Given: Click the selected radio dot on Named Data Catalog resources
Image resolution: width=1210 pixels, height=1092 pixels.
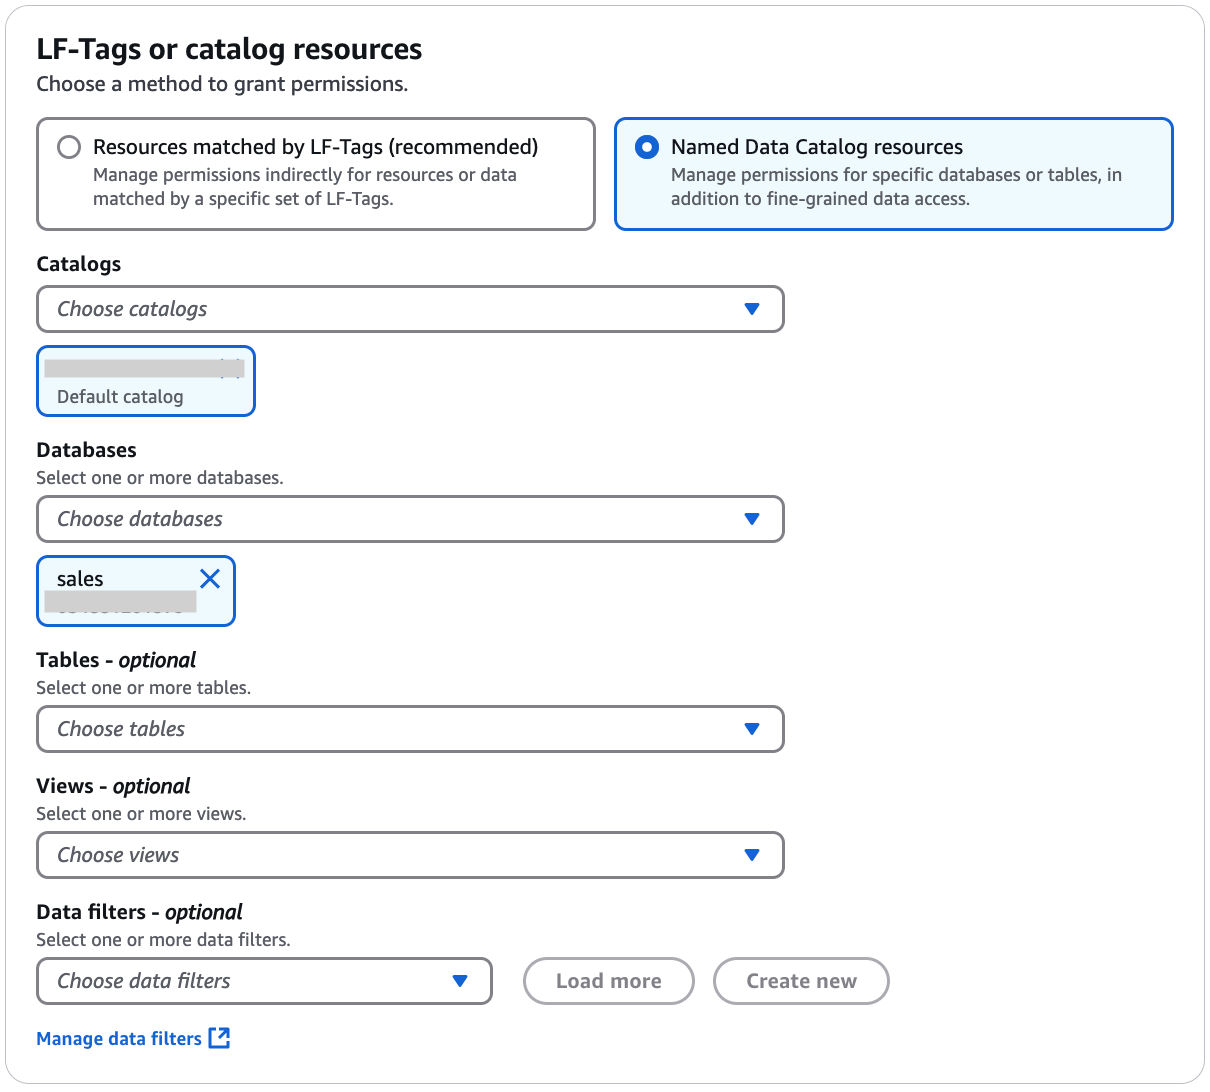Looking at the screenshot, I should point(648,147).
